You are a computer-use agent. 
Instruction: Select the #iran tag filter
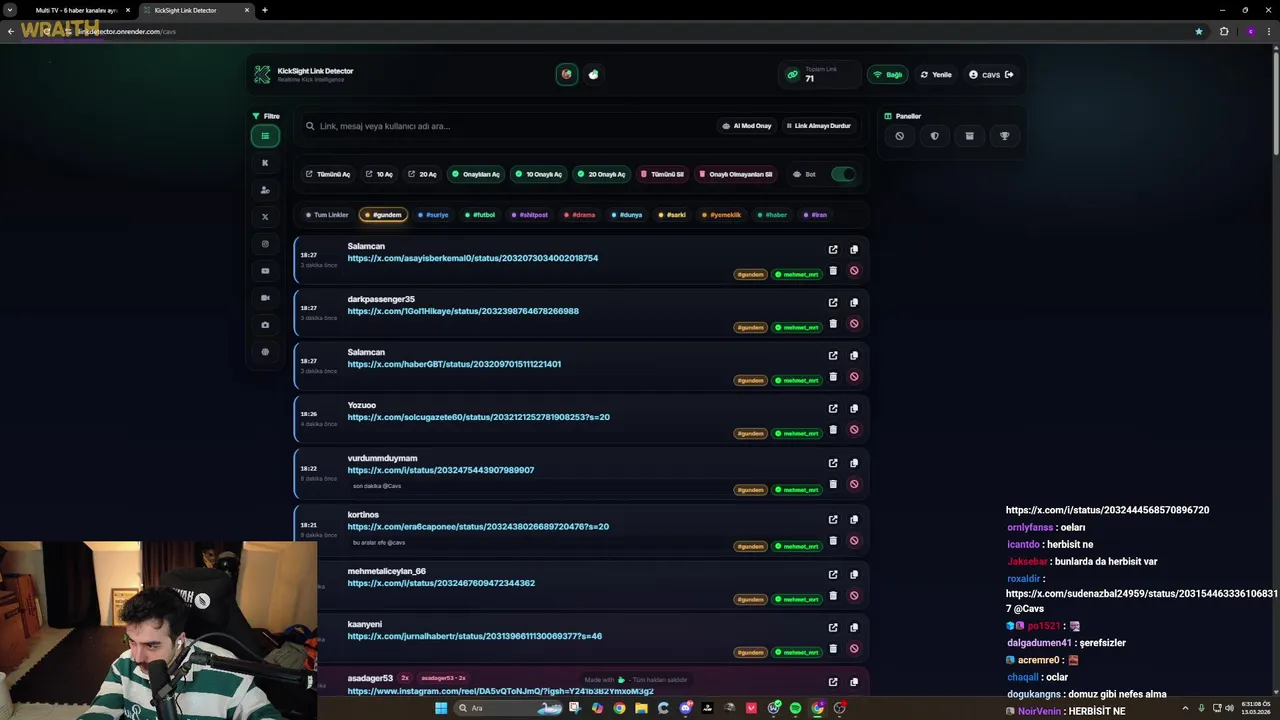point(816,215)
